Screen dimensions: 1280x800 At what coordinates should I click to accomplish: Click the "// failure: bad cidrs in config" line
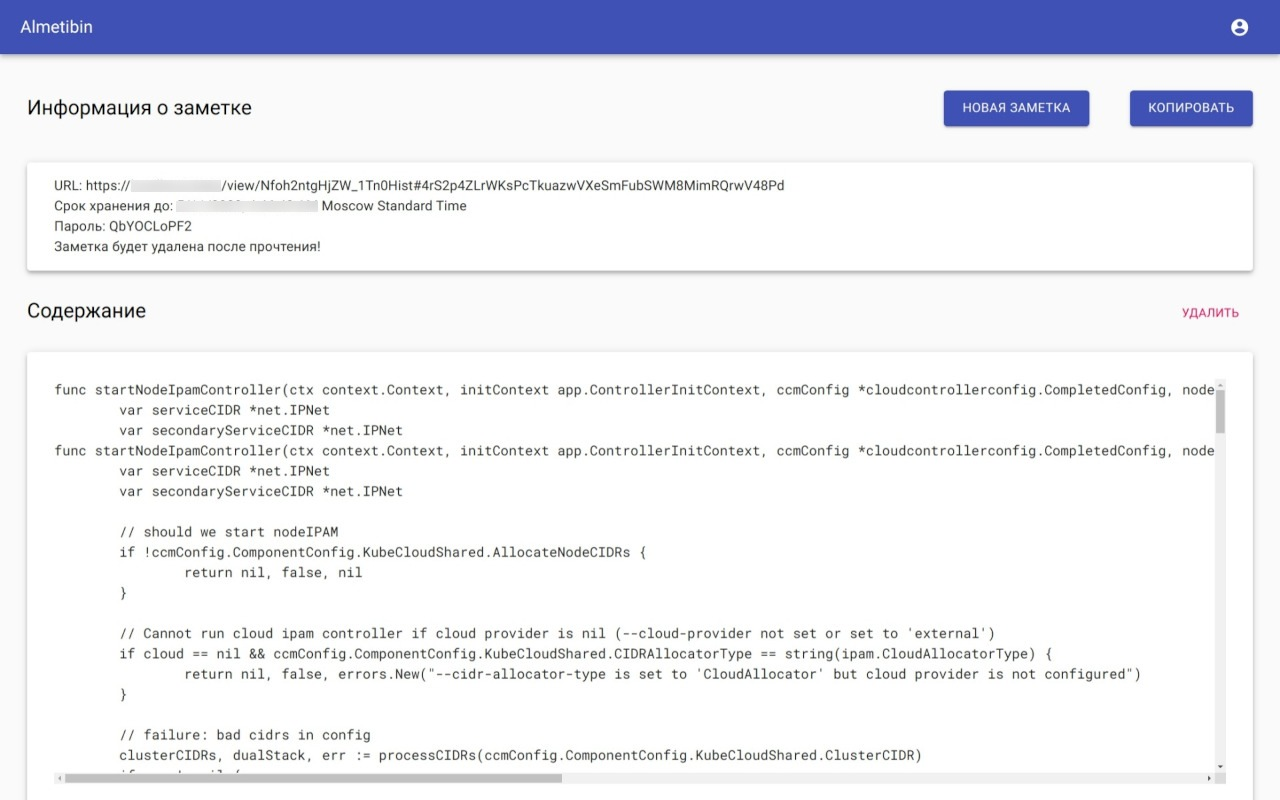coord(245,735)
